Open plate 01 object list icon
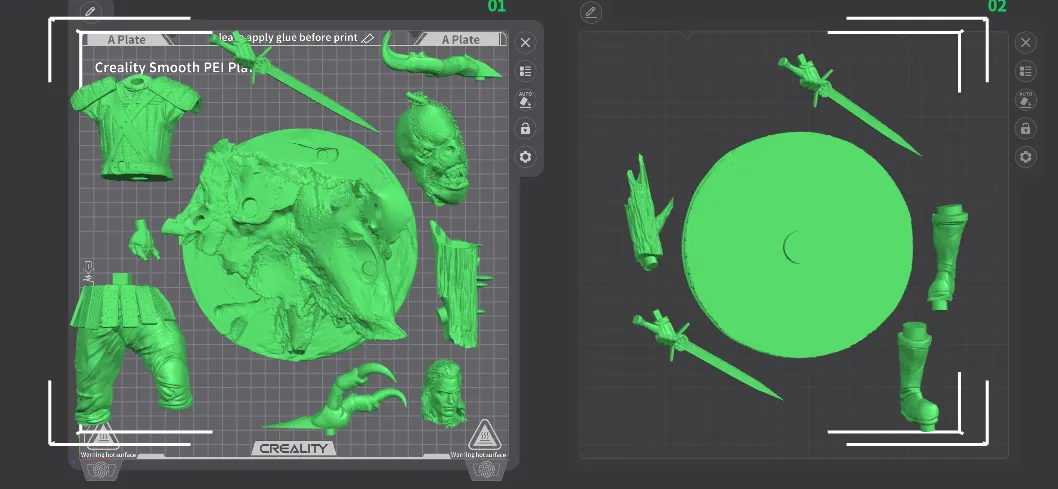 (x=526, y=71)
